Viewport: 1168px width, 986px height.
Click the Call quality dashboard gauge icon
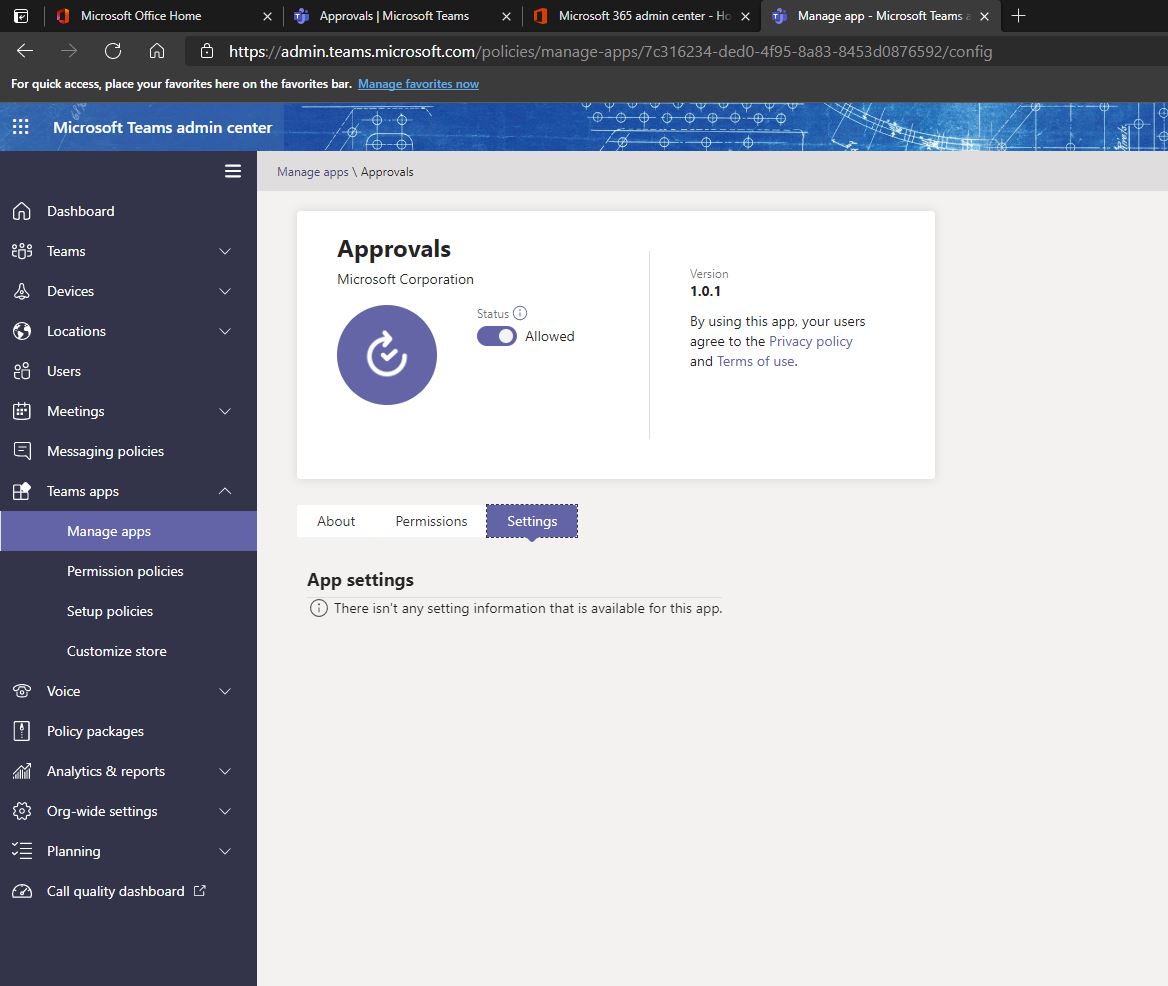22,891
